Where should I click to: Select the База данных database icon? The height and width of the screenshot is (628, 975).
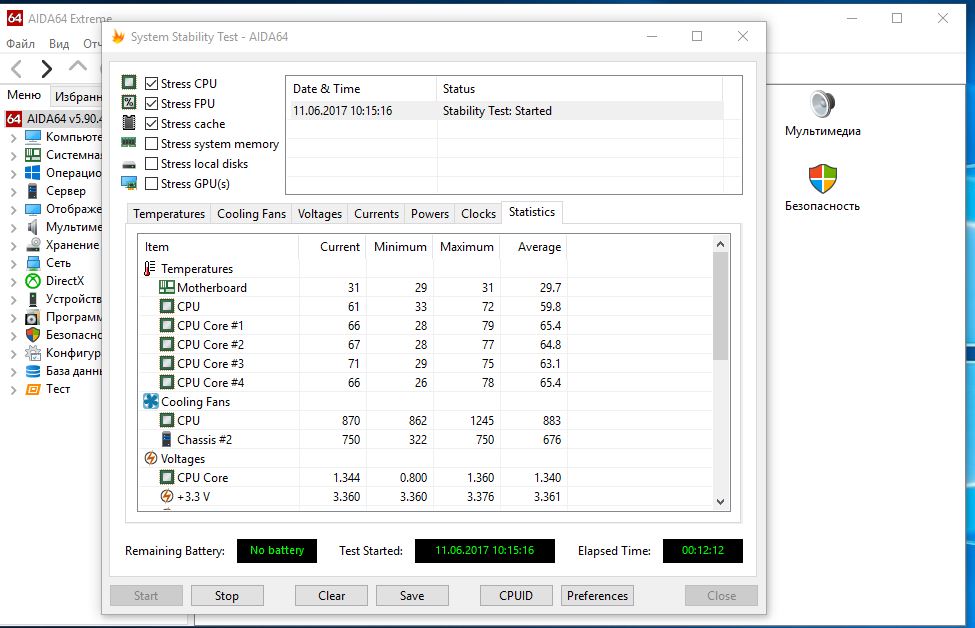tap(33, 371)
